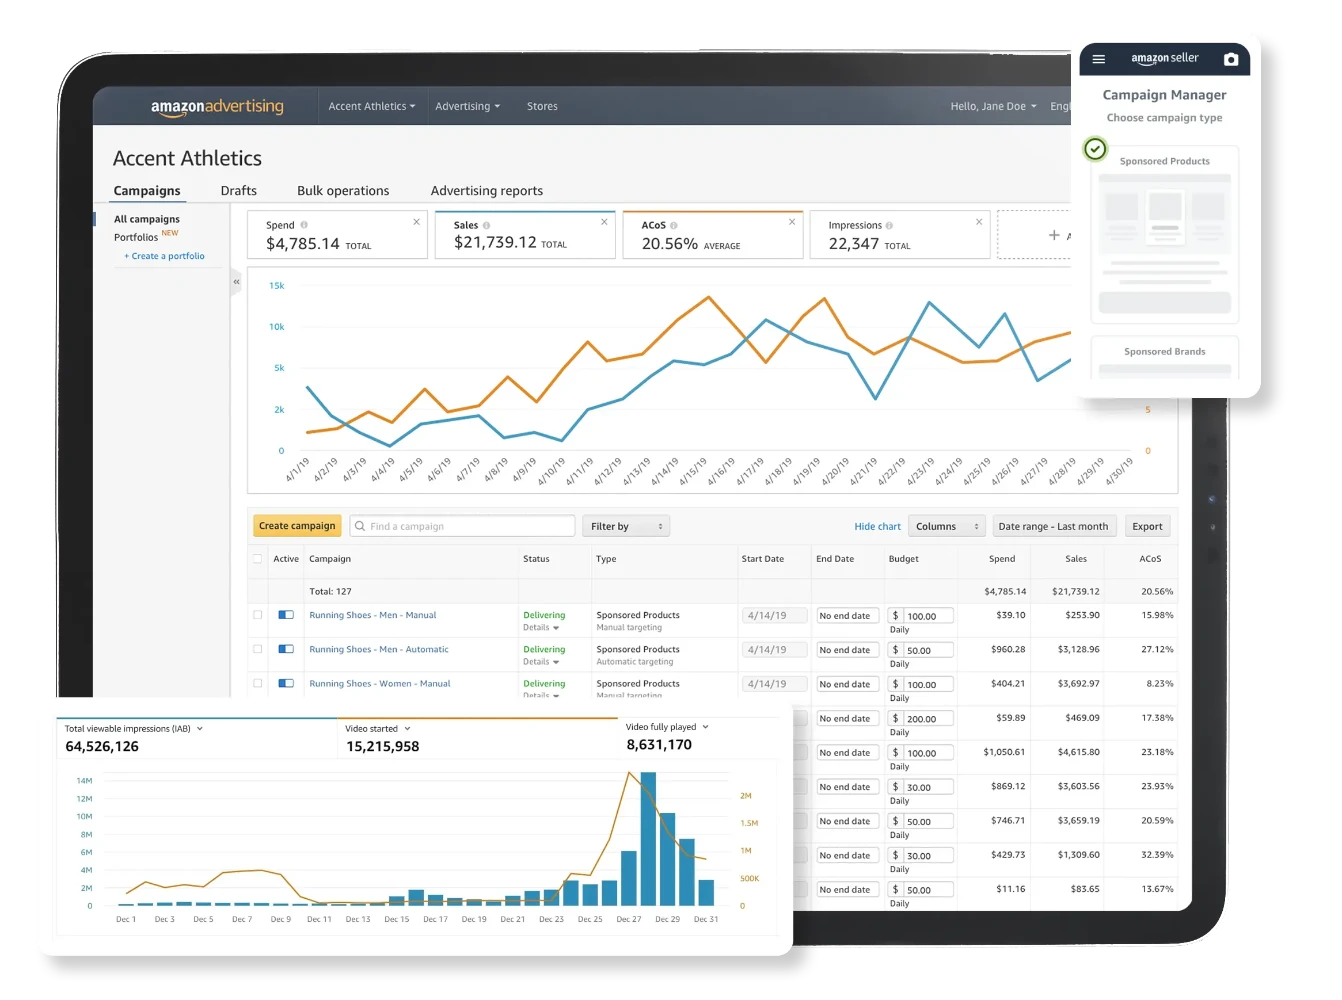This screenshot has height=1000, width=1342.
Task: Switch to the Drafts tab
Action: (x=239, y=191)
